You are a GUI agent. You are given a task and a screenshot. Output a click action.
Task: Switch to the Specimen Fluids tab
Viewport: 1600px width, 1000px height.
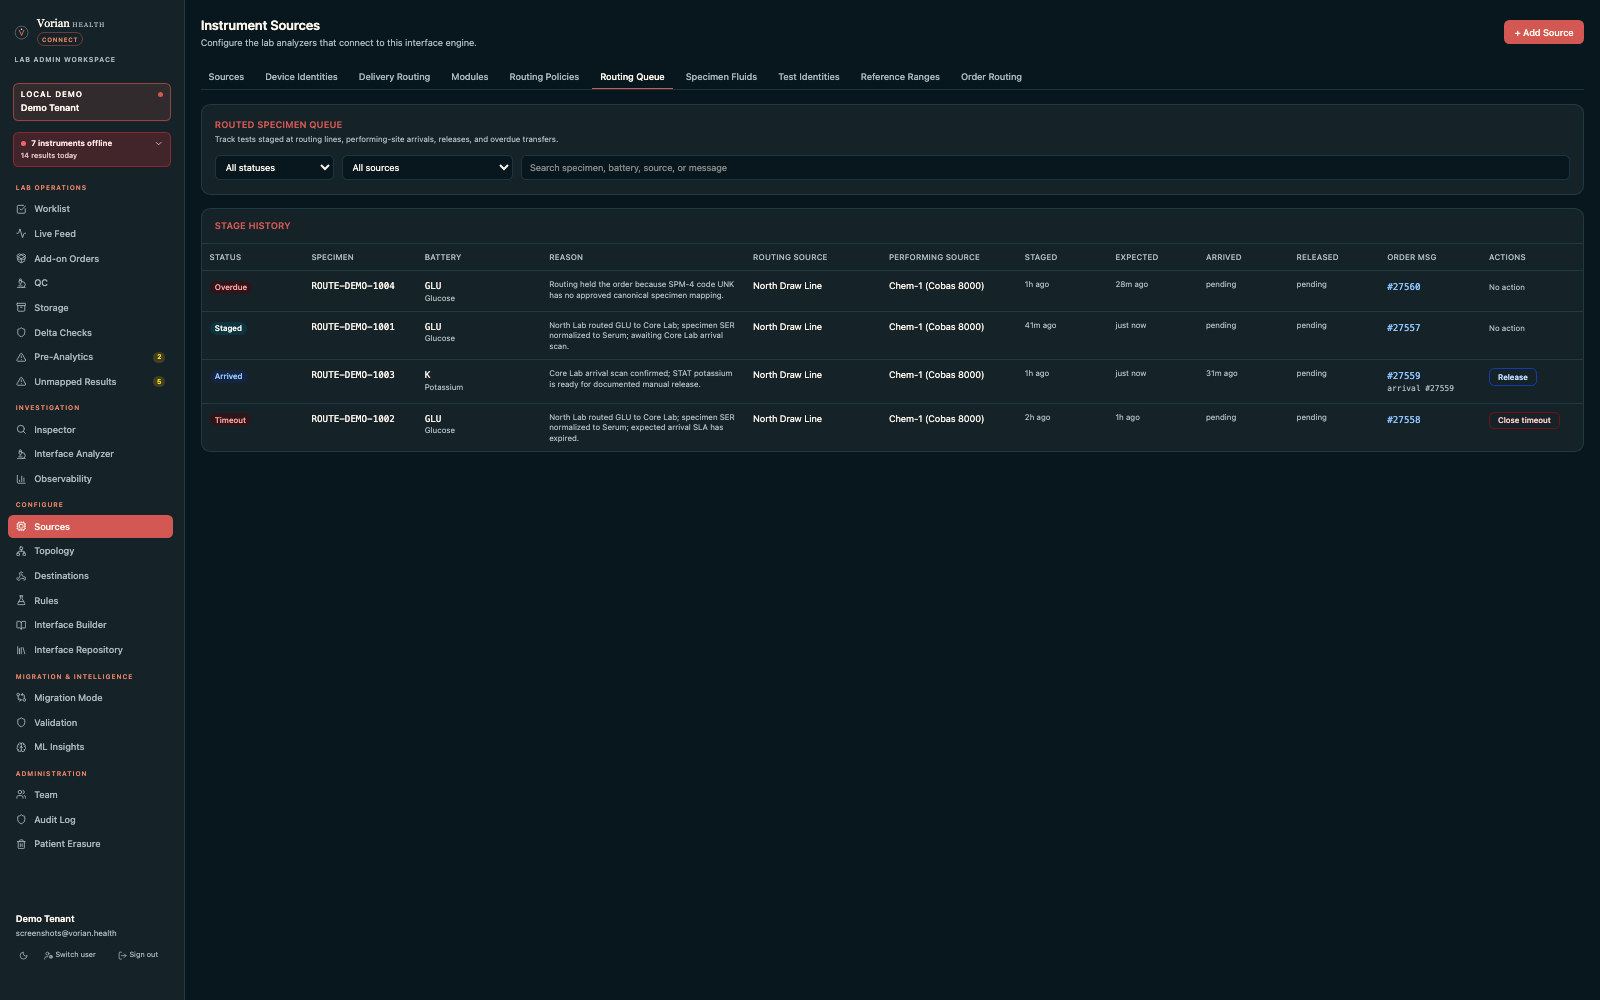[721, 77]
